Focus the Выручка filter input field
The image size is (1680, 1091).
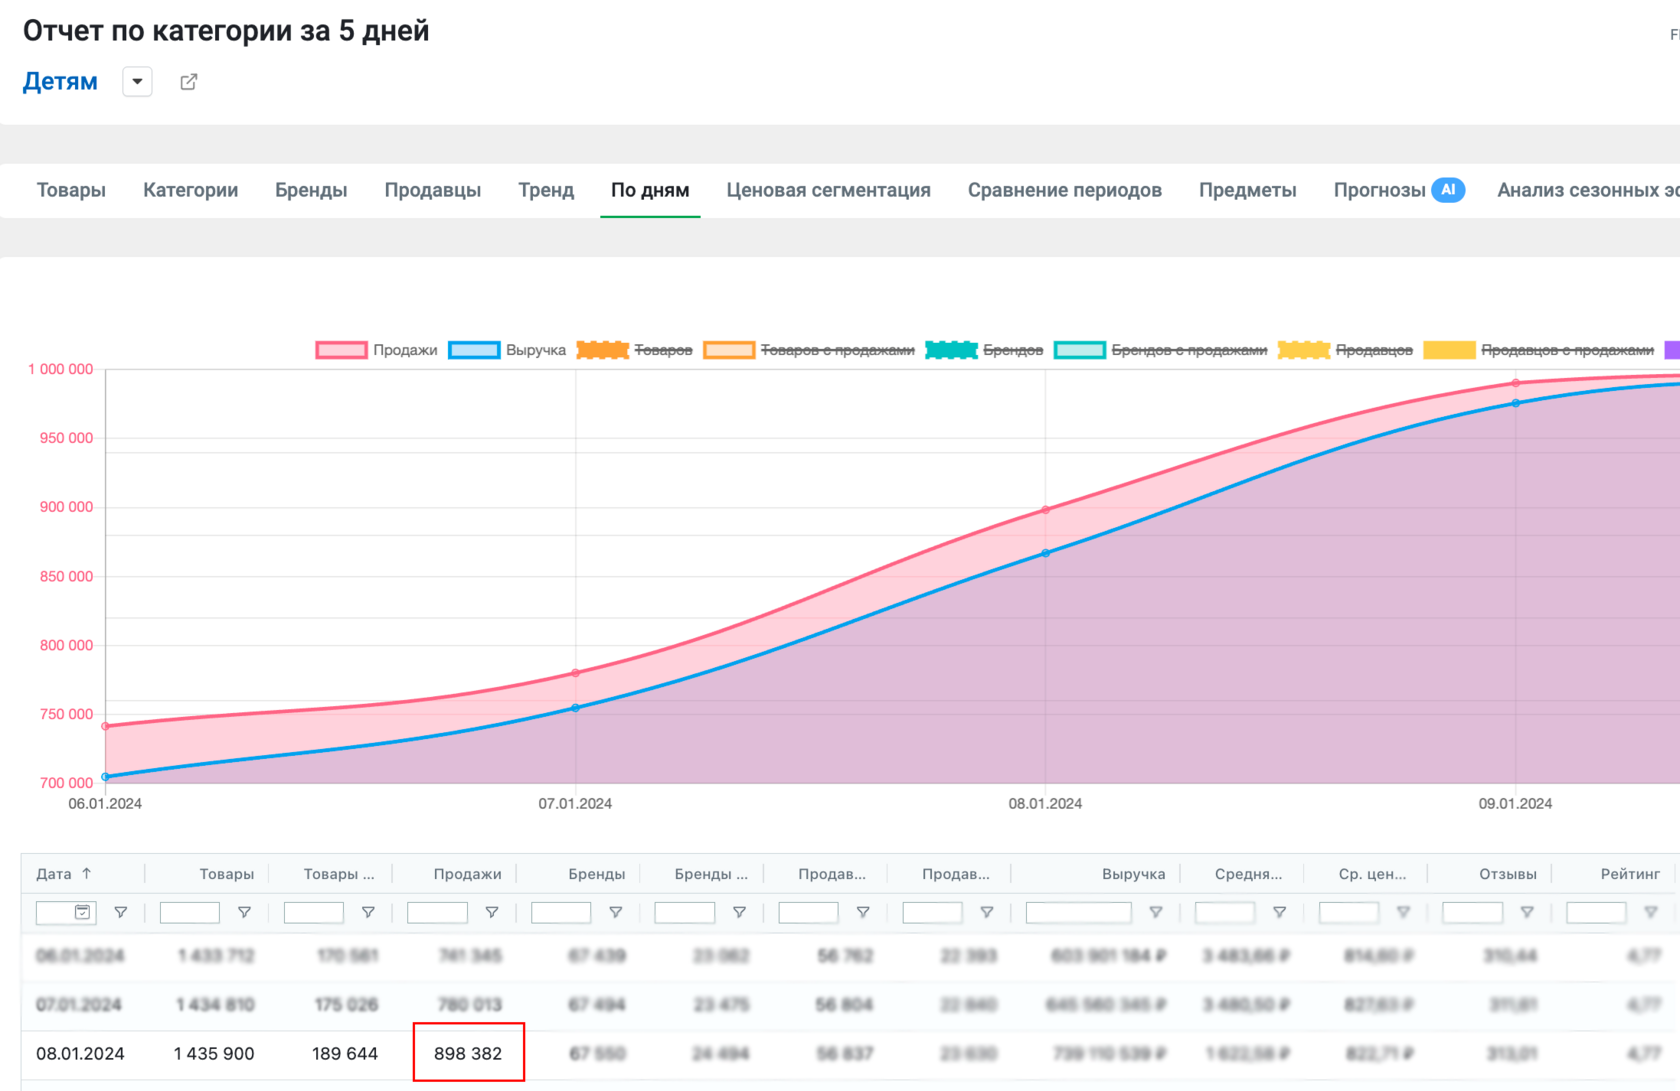(x=1079, y=912)
